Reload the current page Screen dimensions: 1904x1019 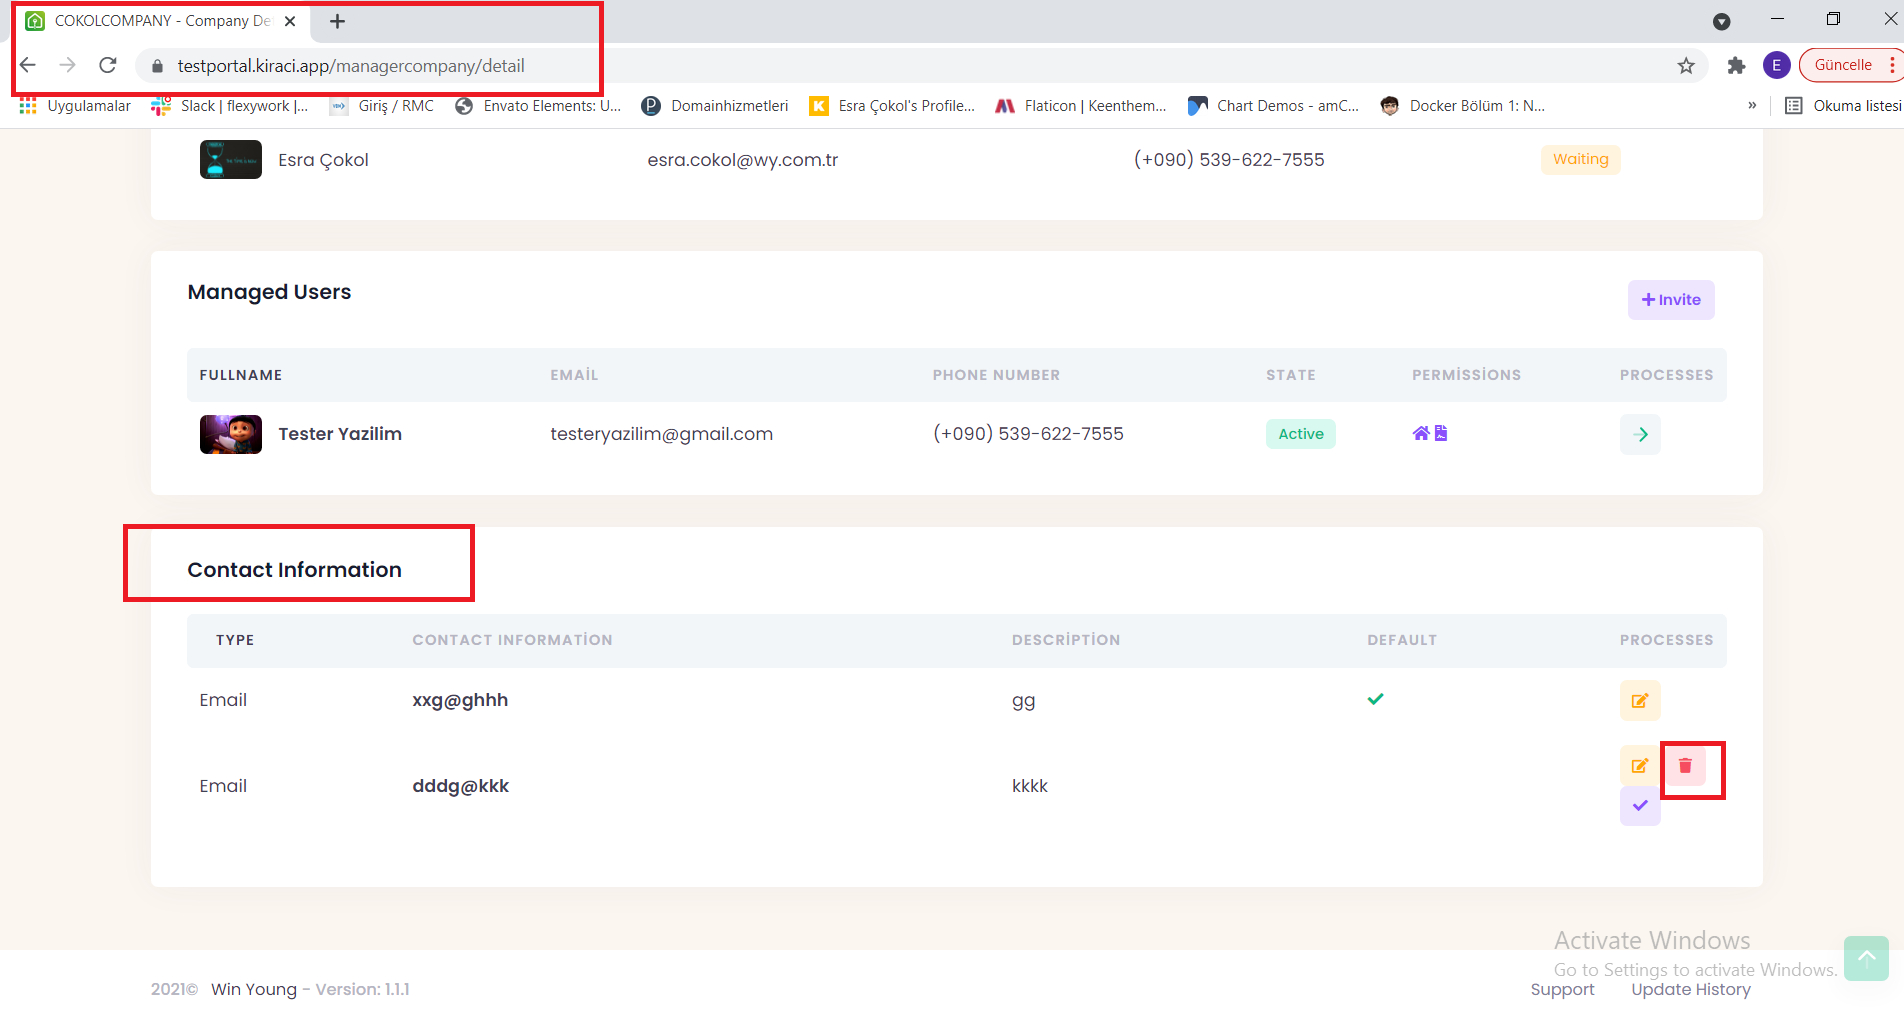[108, 66]
